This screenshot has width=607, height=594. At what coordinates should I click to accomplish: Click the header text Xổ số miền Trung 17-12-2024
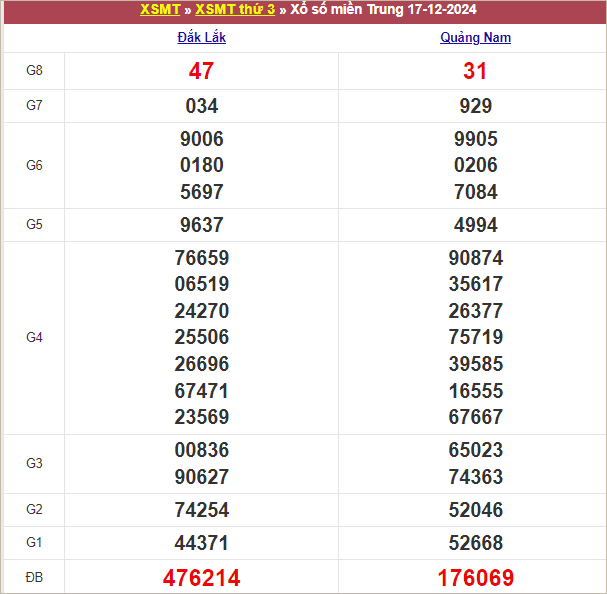click(x=383, y=9)
